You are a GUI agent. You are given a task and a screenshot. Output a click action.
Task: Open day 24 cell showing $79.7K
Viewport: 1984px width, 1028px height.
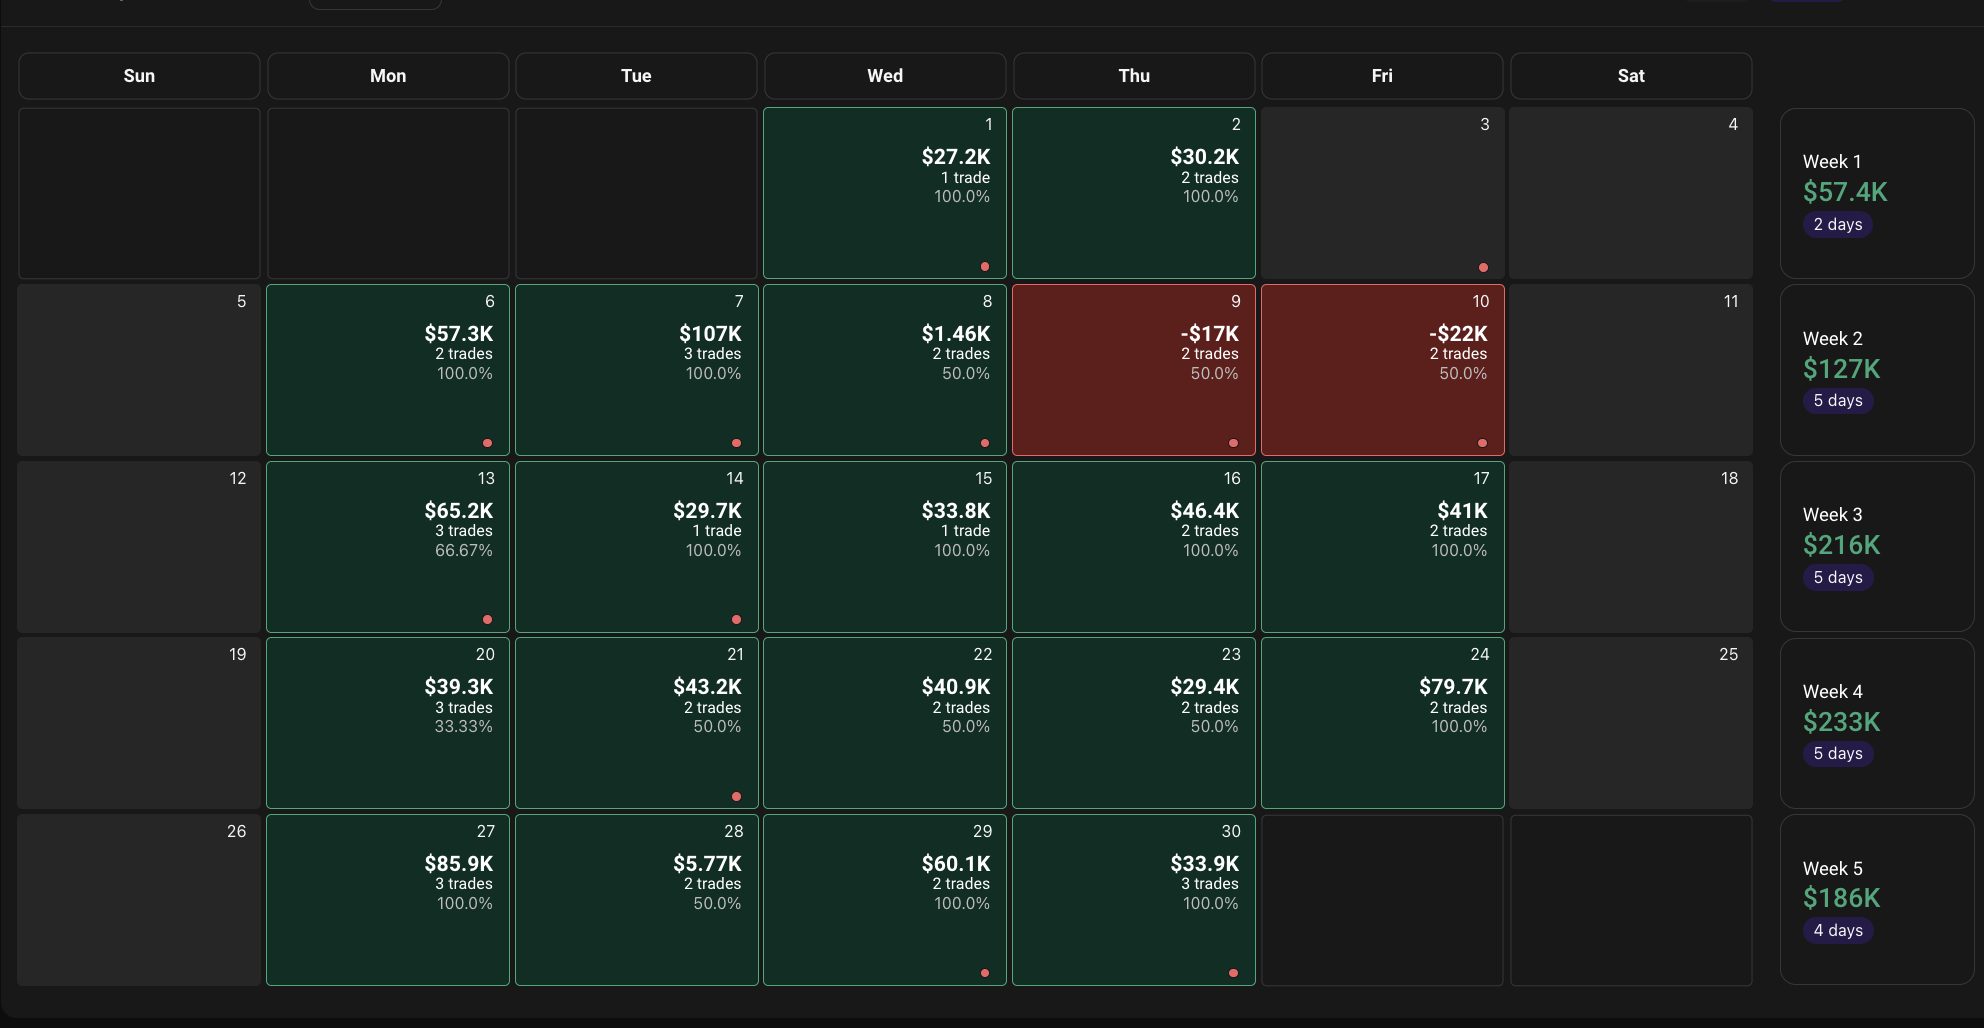click(x=1383, y=723)
